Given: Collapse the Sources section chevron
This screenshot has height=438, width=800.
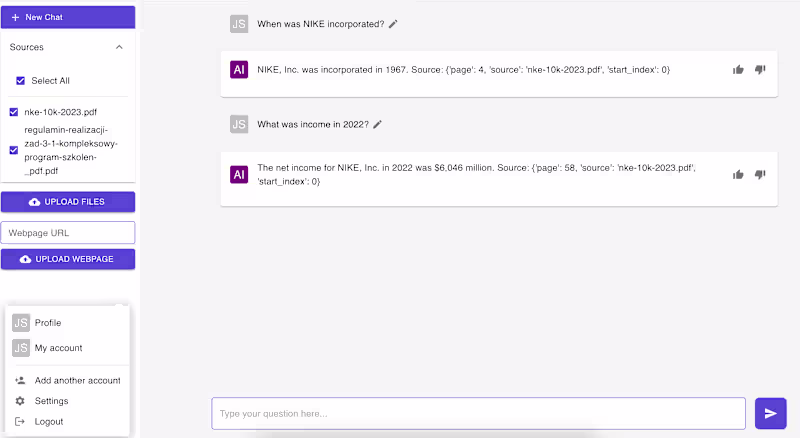Looking at the screenshot, I should 119,47.
